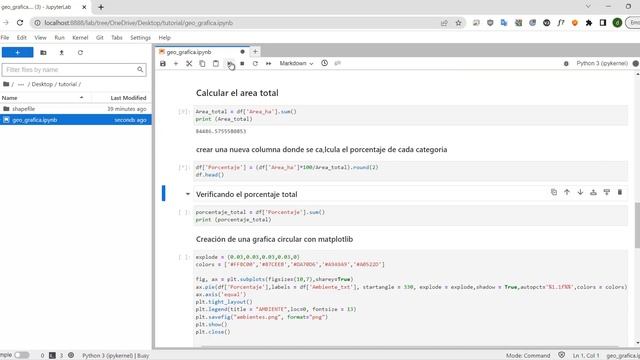Open a new browser tab with the plus
This screenshot has height=360, width=640.
tap(101, 7)
